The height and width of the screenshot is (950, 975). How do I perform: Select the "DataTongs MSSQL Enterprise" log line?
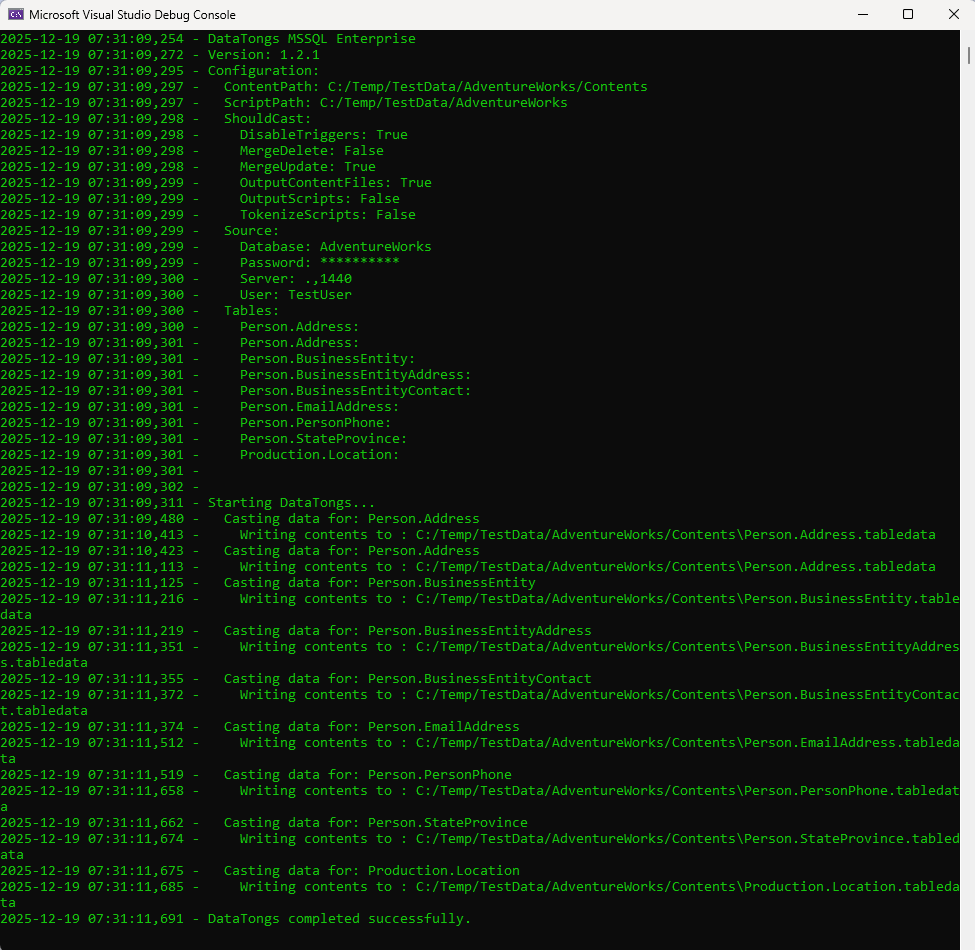(x=310, y=38)
